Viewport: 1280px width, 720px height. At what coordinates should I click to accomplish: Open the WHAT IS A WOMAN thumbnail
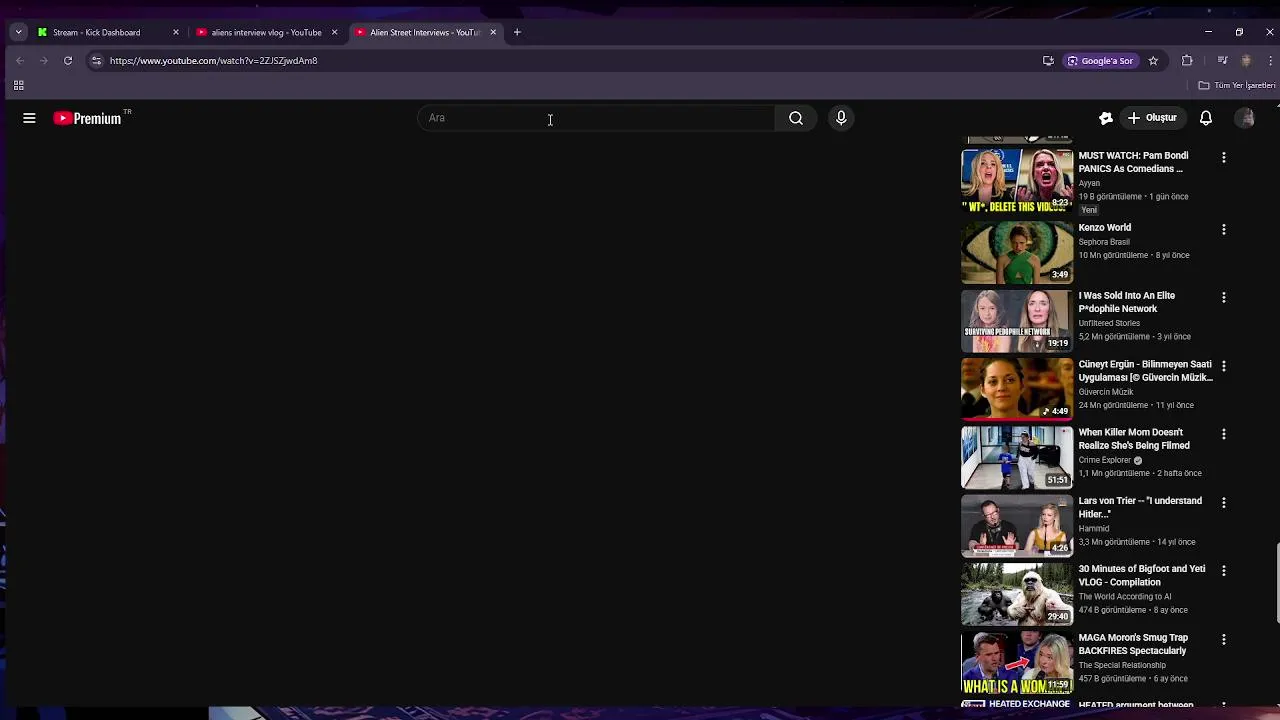1017,662
